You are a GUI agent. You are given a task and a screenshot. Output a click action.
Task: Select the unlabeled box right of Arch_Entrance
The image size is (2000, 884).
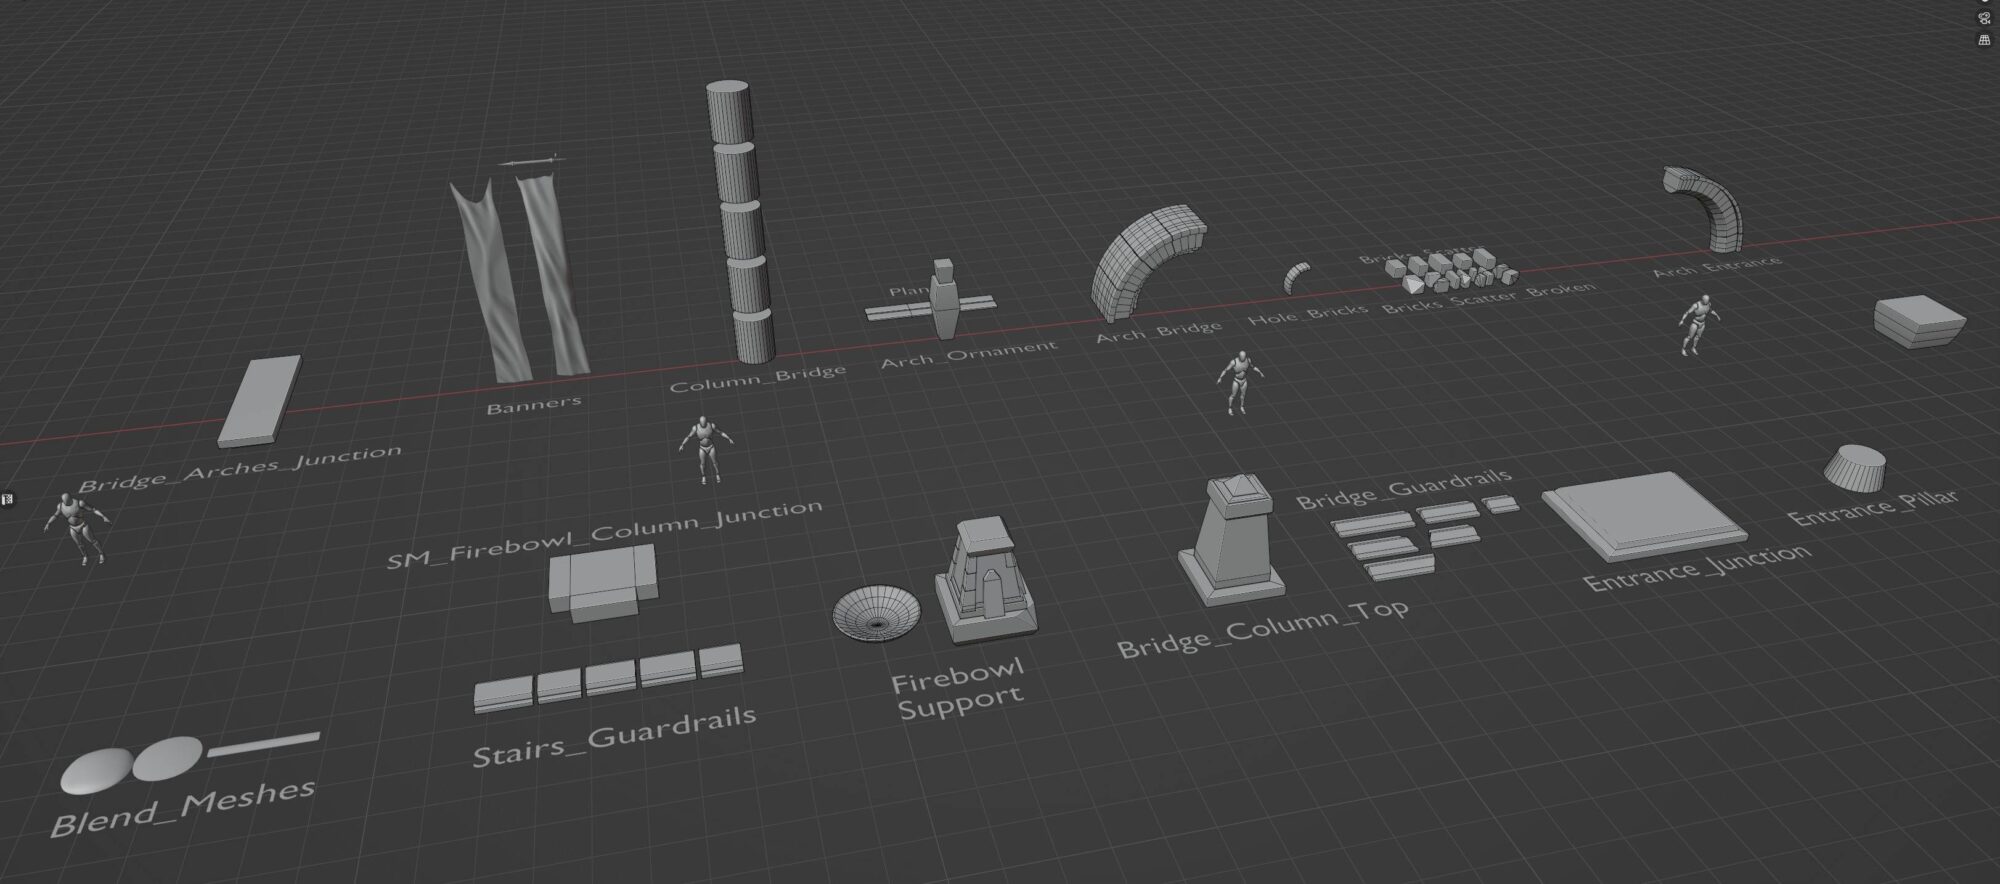coord(1918,321)
